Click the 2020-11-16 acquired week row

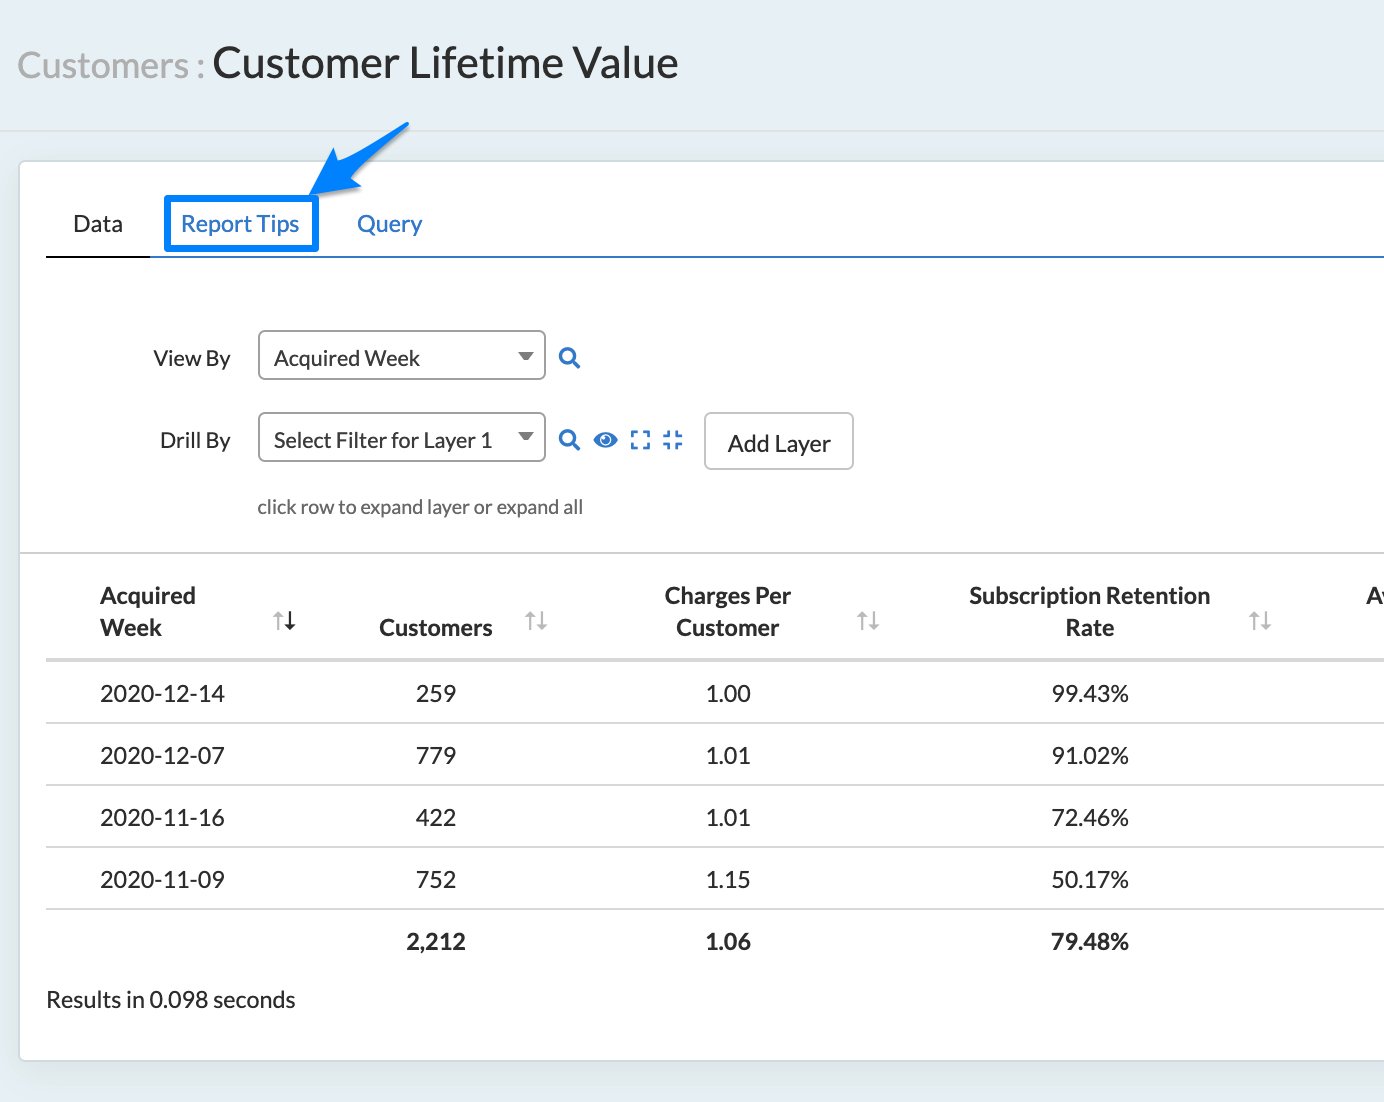pyautogui.click(x=162, y=817)
